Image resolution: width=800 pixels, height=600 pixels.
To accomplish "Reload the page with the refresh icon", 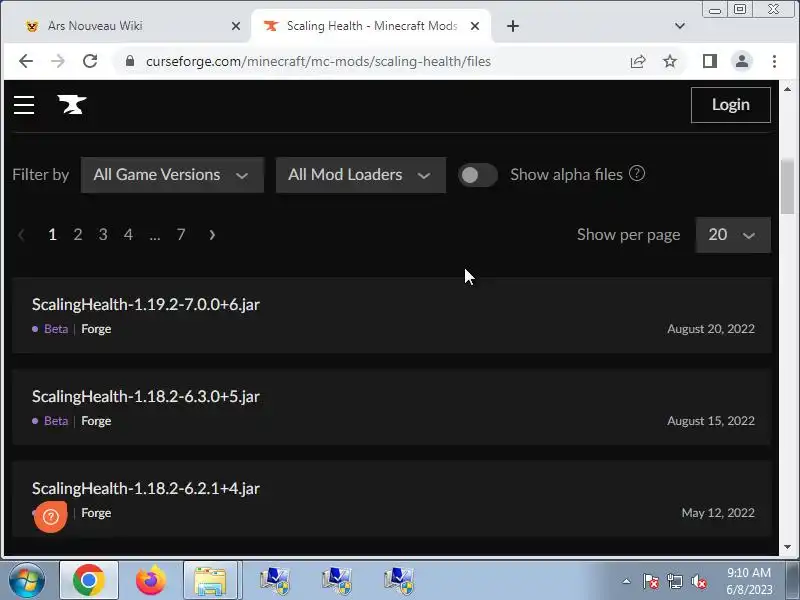I will (90, 61).
